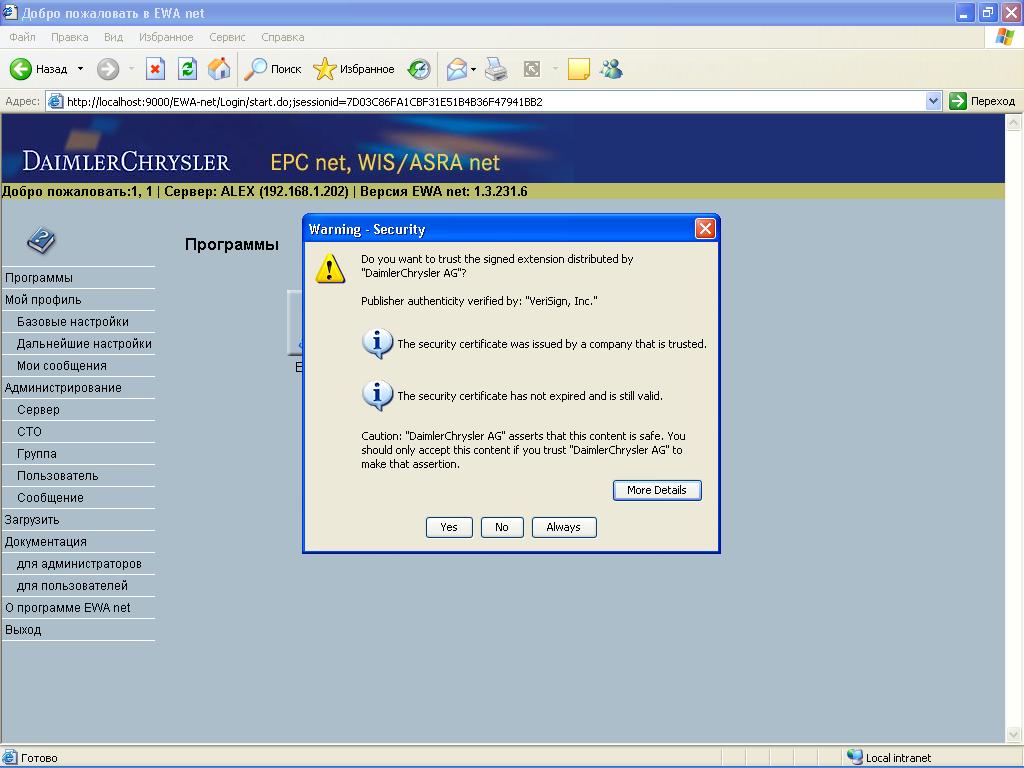Click the green Go (Переход) arrow icon
The width and height of the screenshot is (1024, 768).
(x=958, y=101)
